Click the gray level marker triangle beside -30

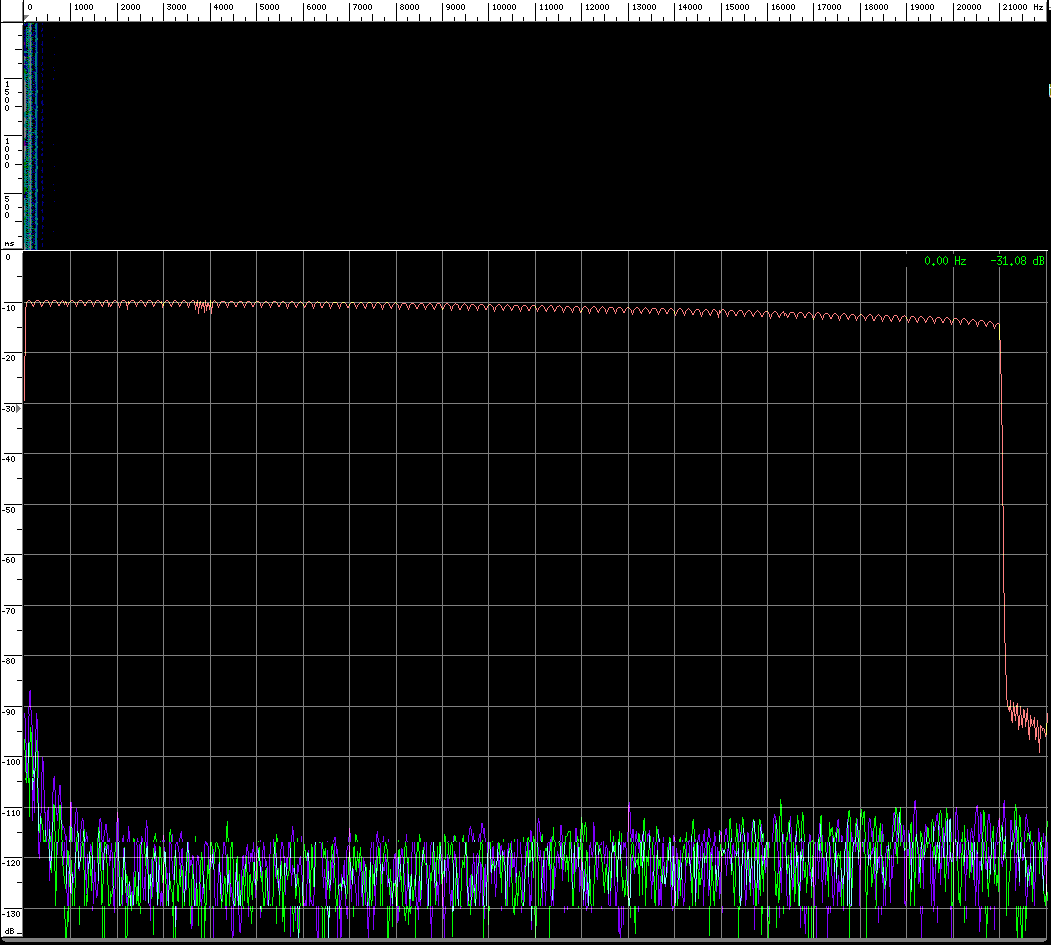pyautogui.click(x=19, y=408)
